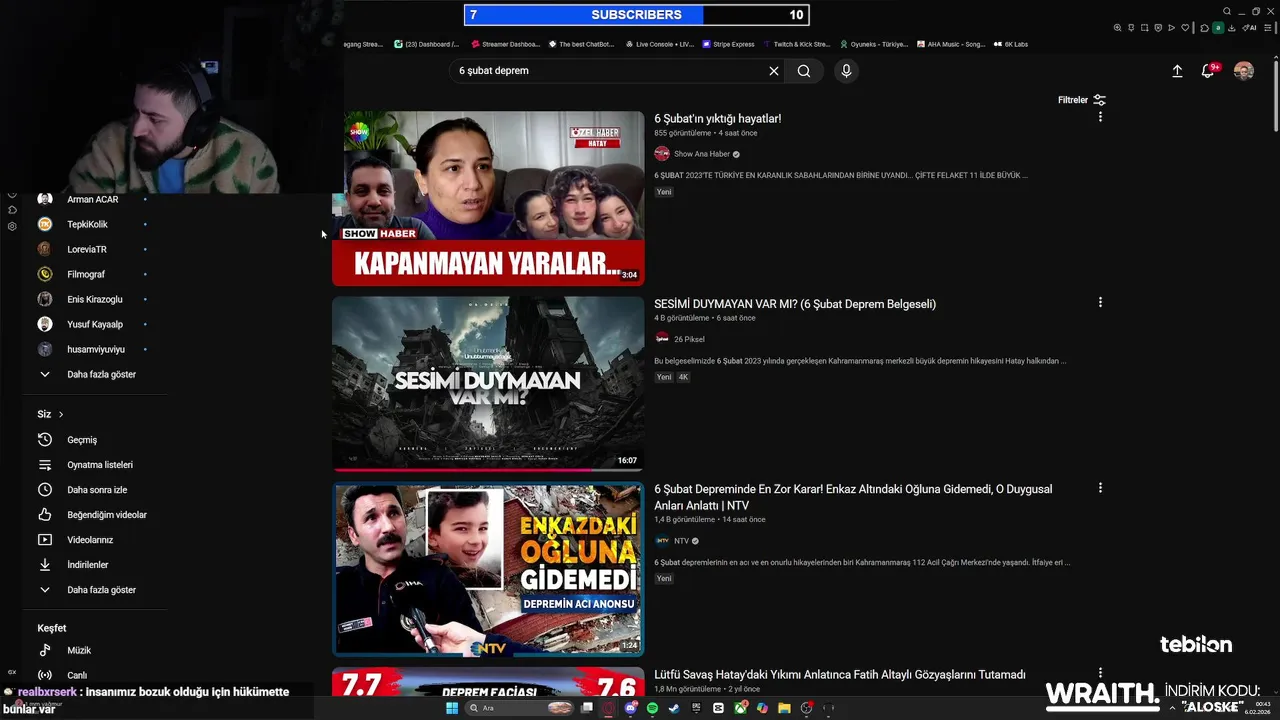1280x720 pixels.
Task: Open the Streamer Dashboard bookmark
Action: [x=505, y=44]
